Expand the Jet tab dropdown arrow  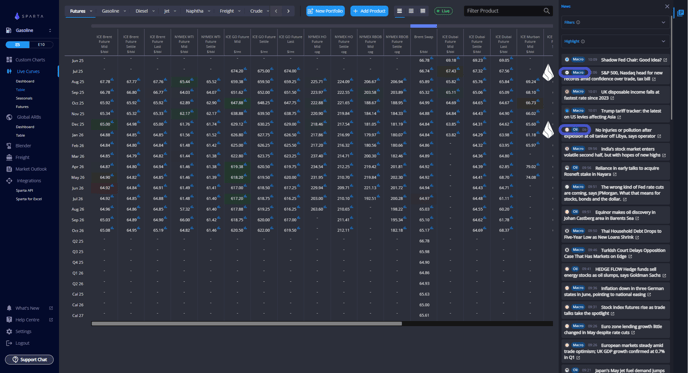coord(175,11)
